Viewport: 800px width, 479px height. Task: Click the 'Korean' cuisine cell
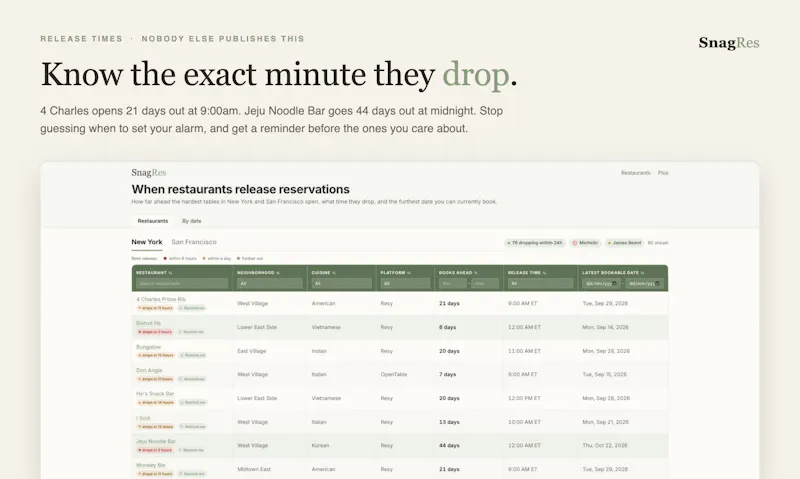pos(320,445)
